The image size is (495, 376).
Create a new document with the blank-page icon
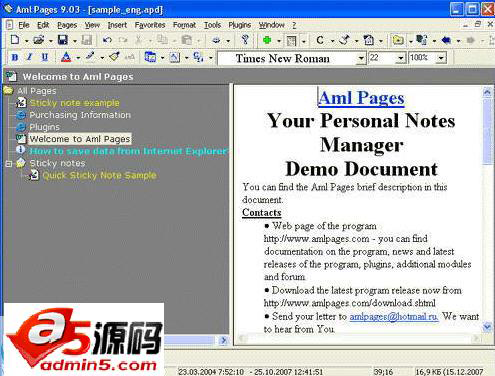coord(15,40)
